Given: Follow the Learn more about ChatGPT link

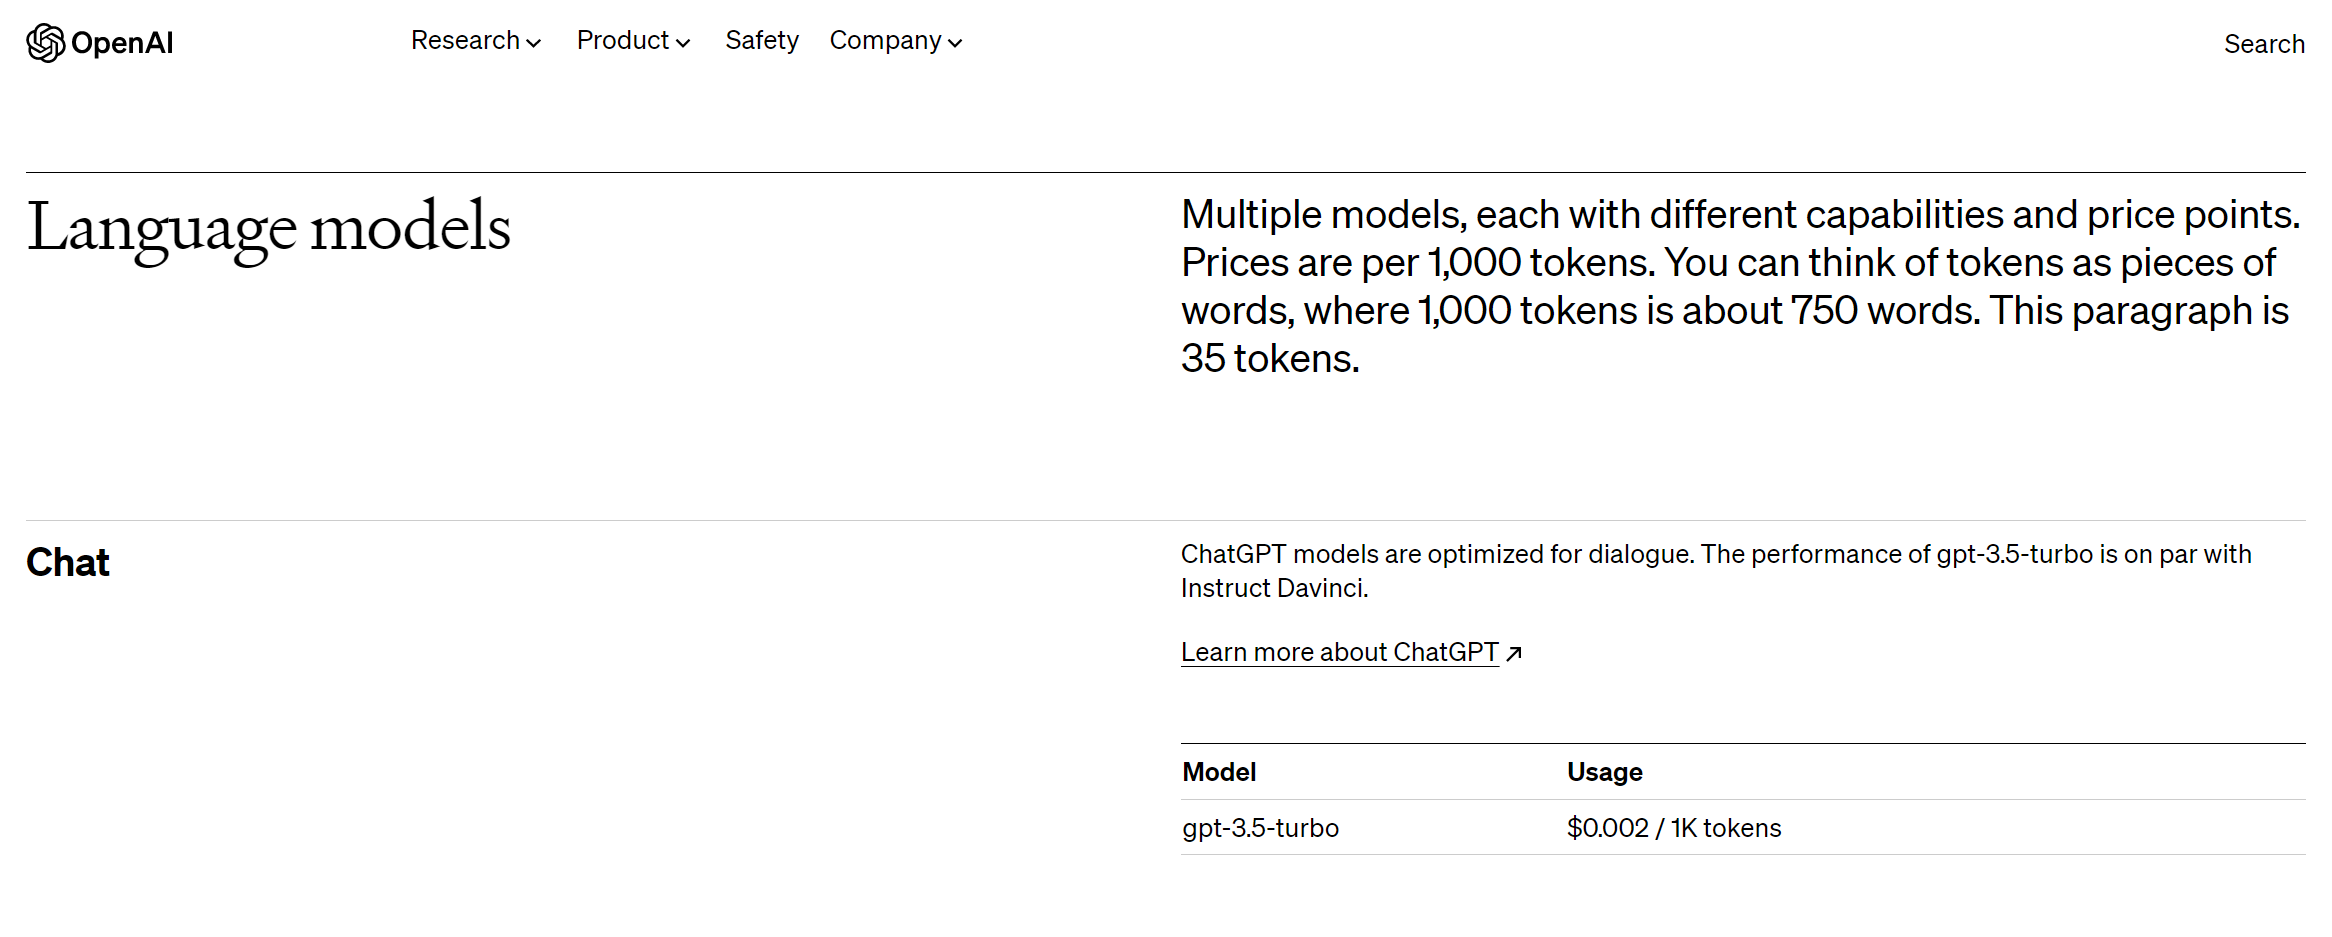Looking at the screenshot, I should point(1339,652).
